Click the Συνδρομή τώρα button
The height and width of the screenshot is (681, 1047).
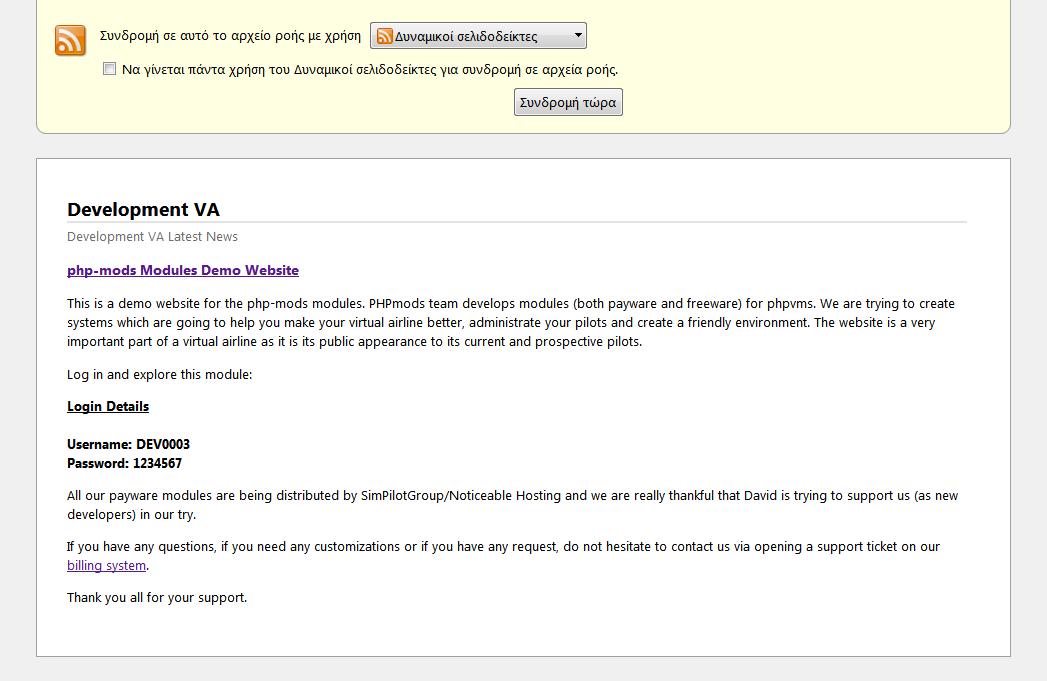pyautogui.click(x=568, y=102)
